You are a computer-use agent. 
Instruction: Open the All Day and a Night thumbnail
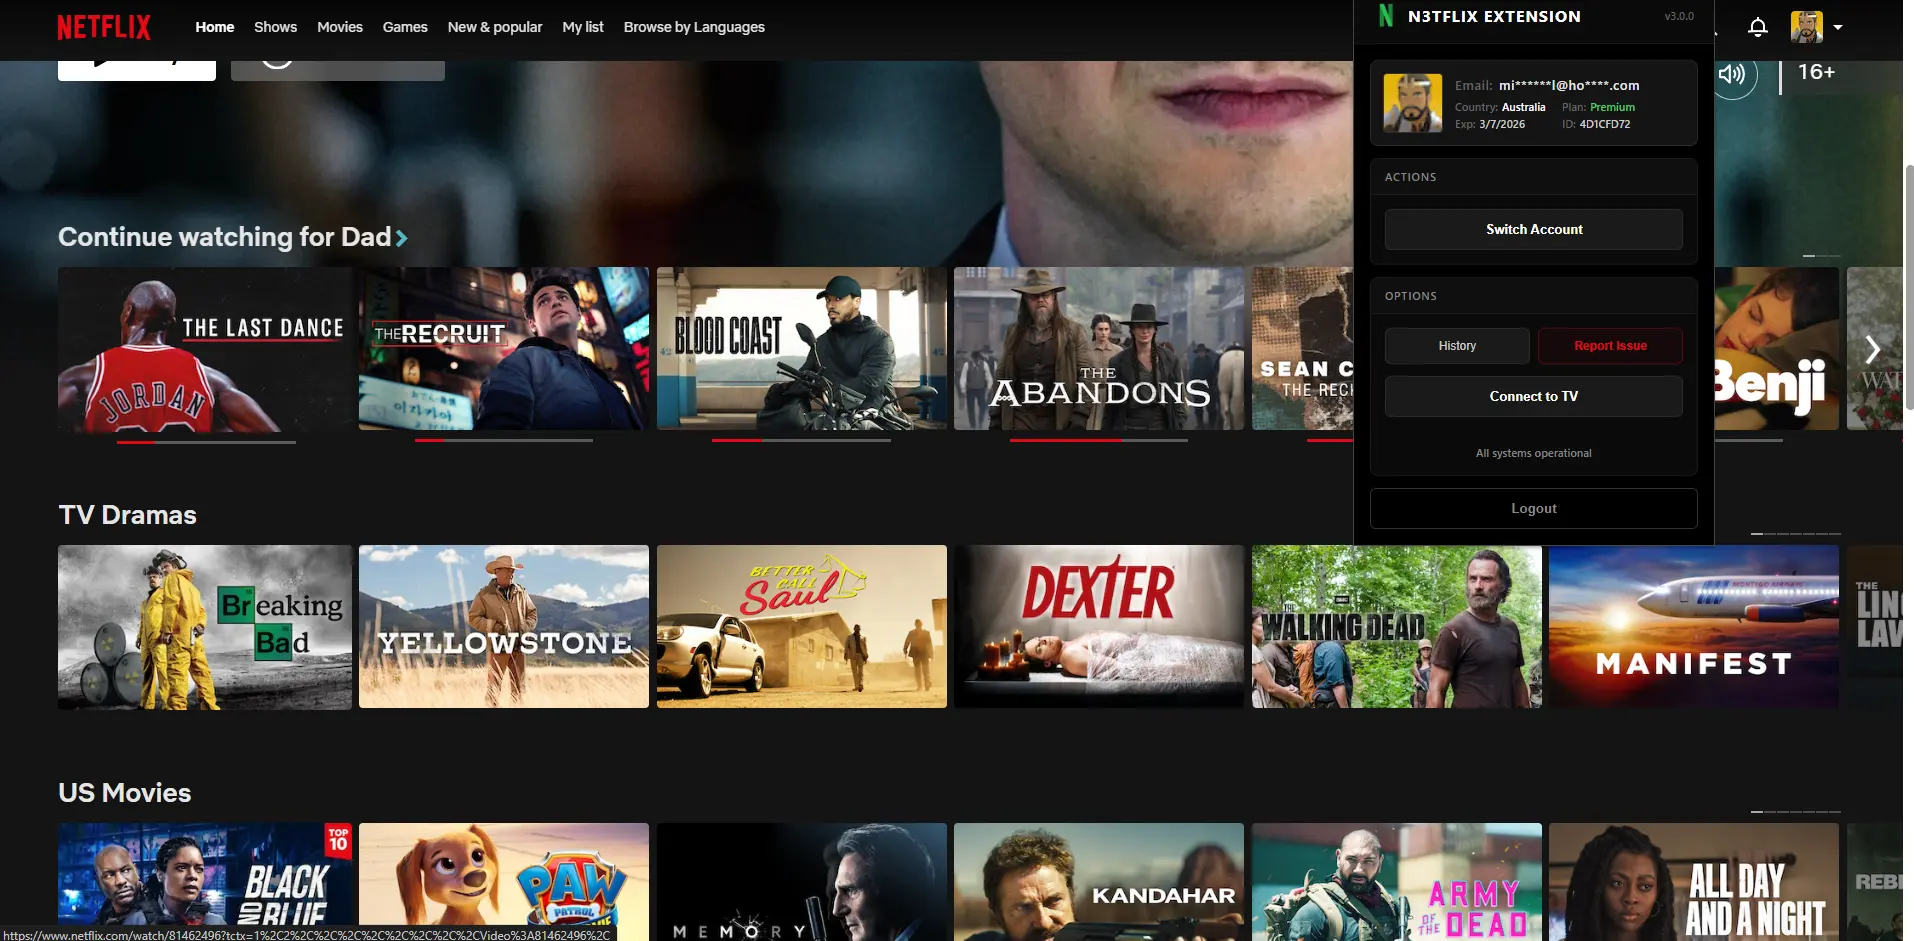click(1694, 882)
